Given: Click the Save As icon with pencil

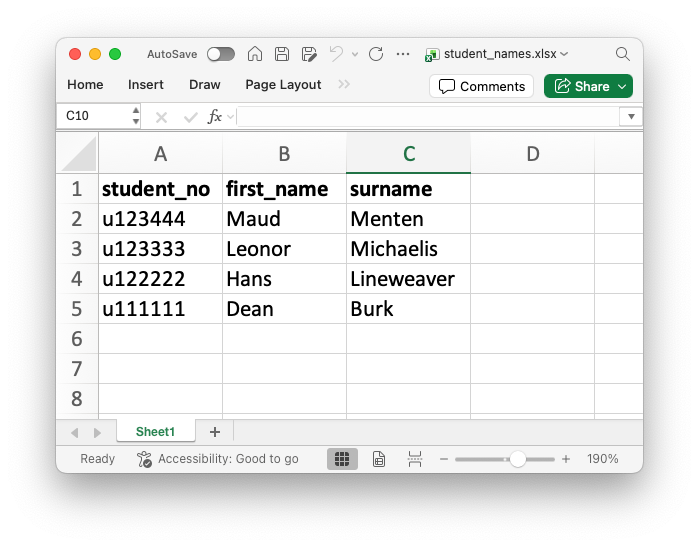Looking at the screenshot, I should pos(309,54).
